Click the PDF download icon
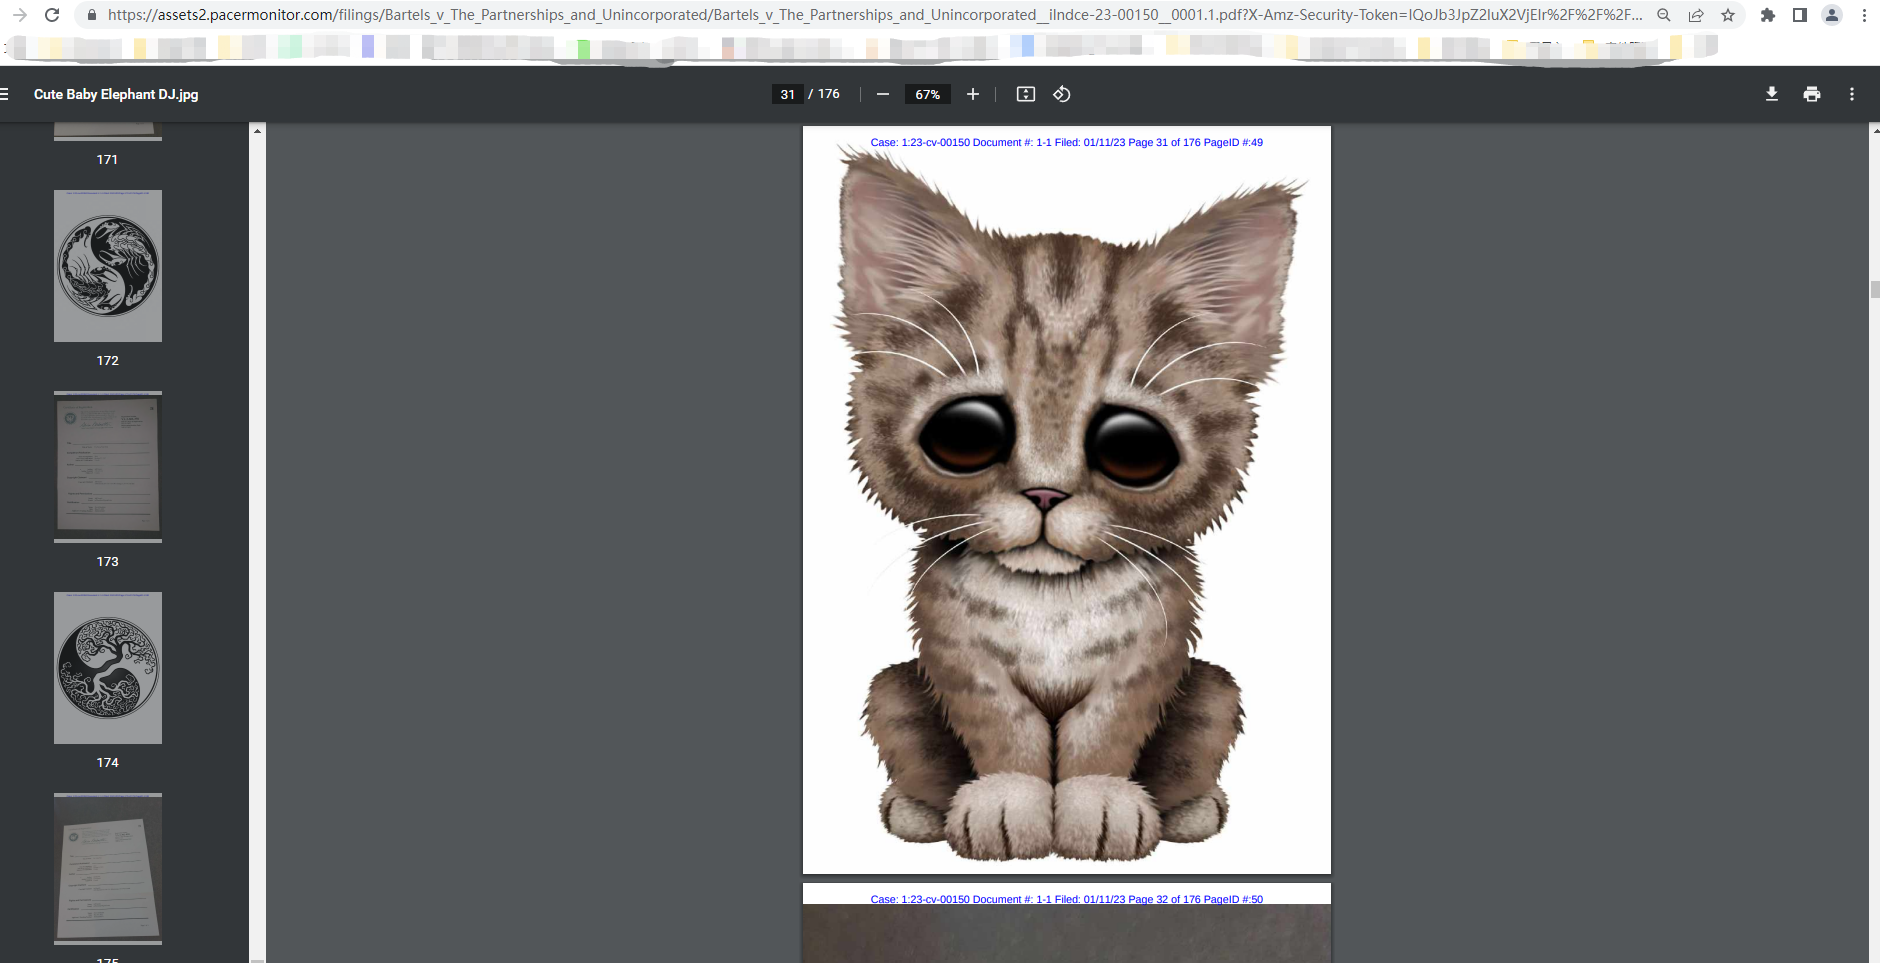This screenshot has height=963, width=1880. pos(1771,94)
